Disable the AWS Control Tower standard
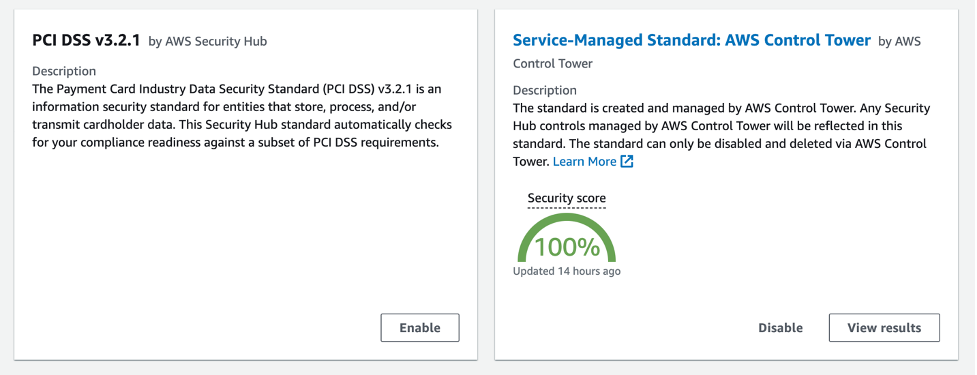The width and height of the screenshot is (977, 375). tap(780, 328)
